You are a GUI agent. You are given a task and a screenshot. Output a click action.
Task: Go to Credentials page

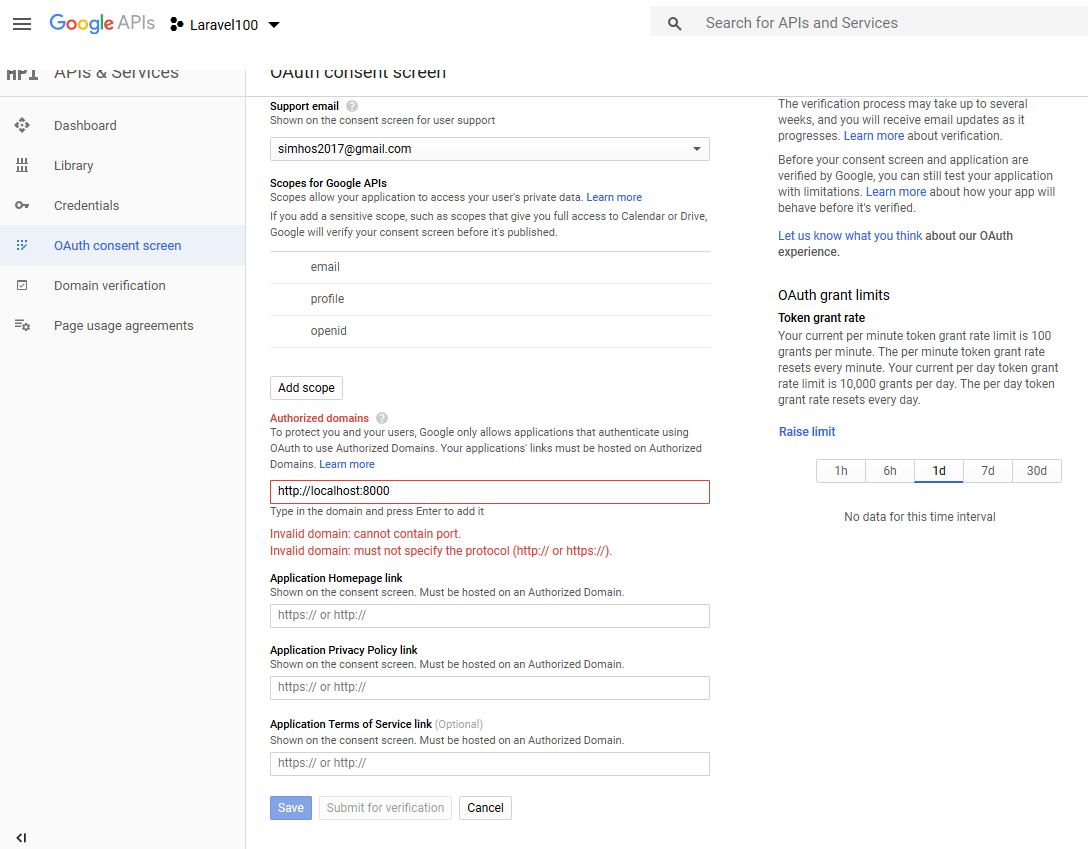[x=87, y=205]
